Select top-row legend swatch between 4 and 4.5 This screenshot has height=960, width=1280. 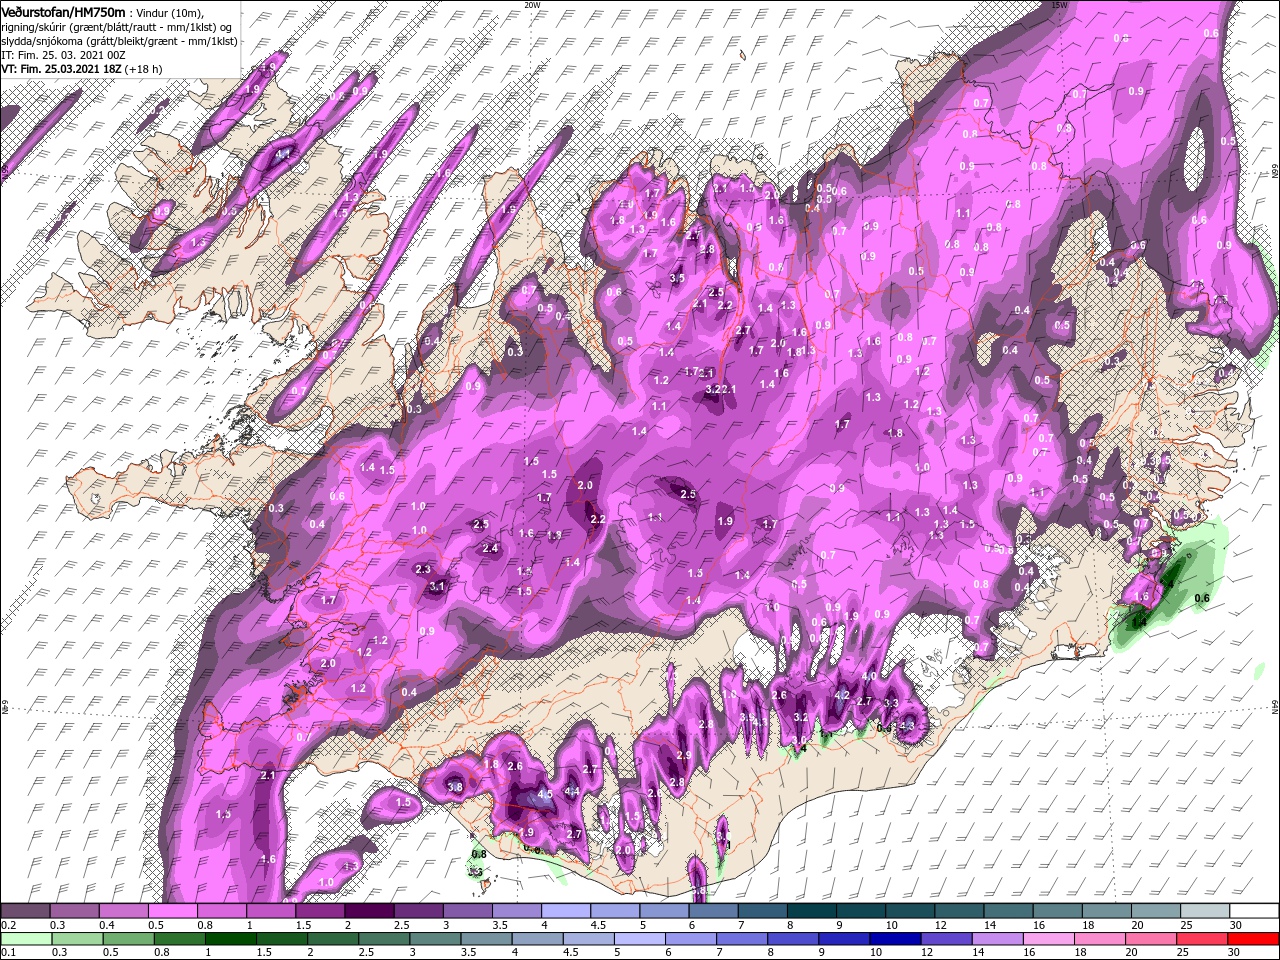tap(565, 910)
